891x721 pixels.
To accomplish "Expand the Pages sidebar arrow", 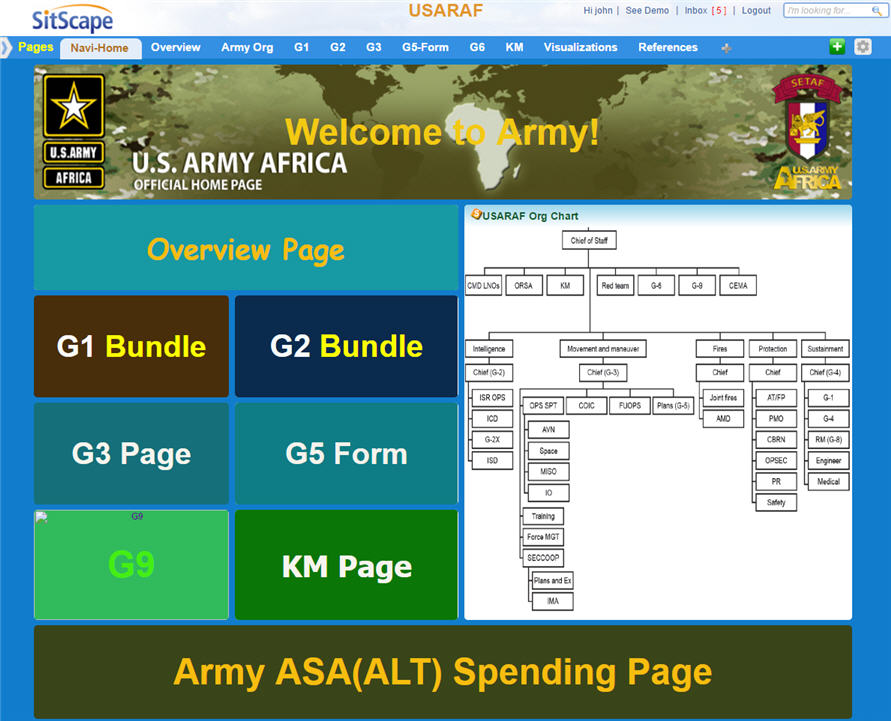I will click(x=6, y=47).
